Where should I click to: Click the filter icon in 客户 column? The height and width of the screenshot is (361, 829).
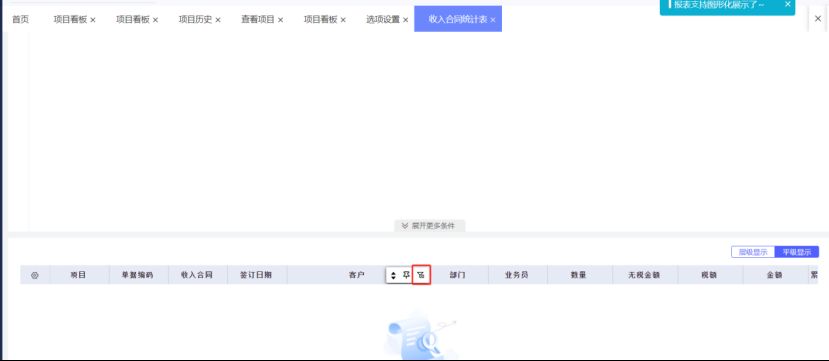[x=421, y=275]
